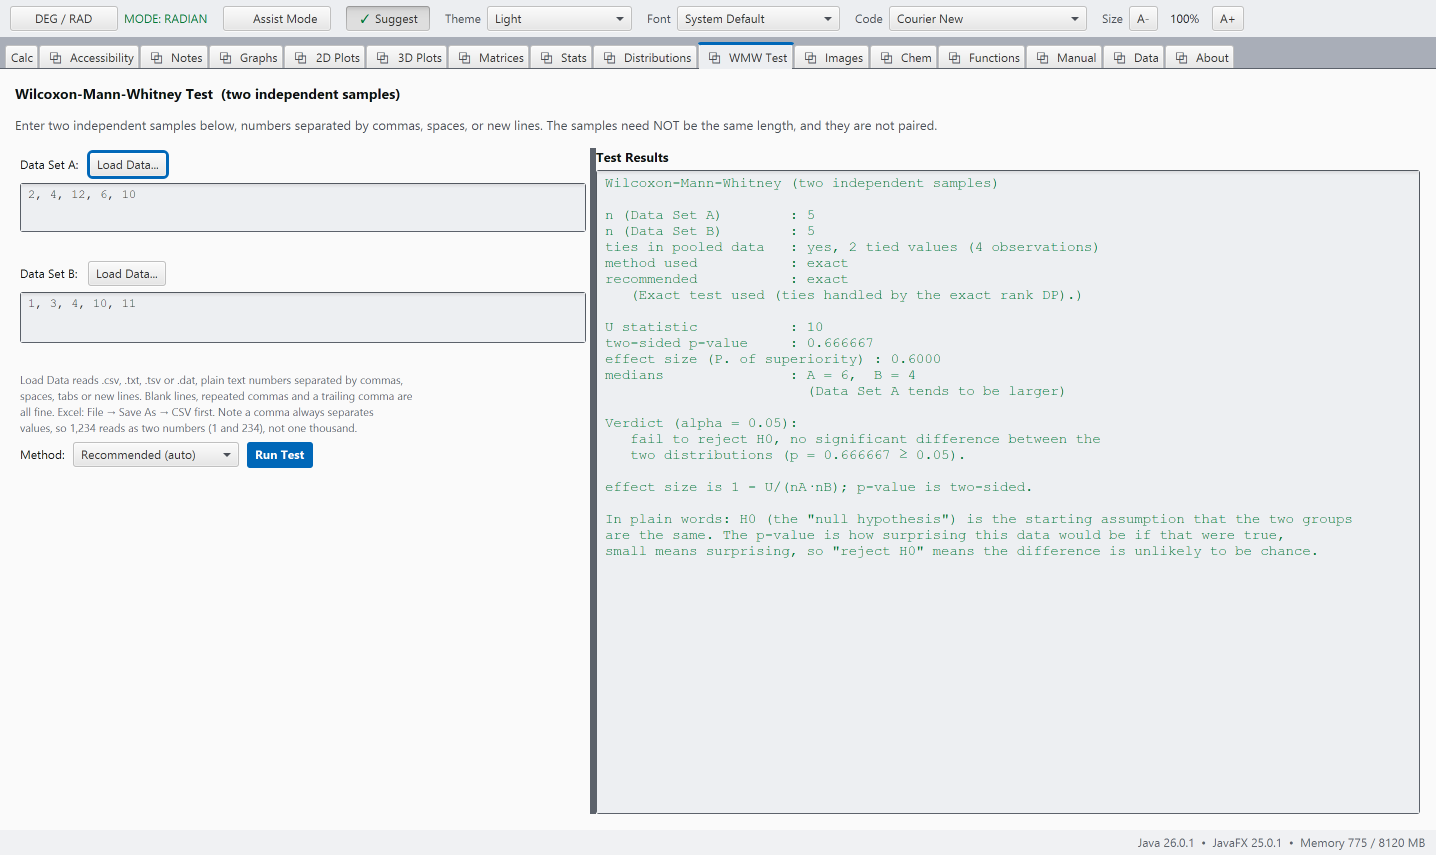1436x855 pixels.
Task: Click the Data Set A input field
Action: pyautogui.click(x=303, y=207)
